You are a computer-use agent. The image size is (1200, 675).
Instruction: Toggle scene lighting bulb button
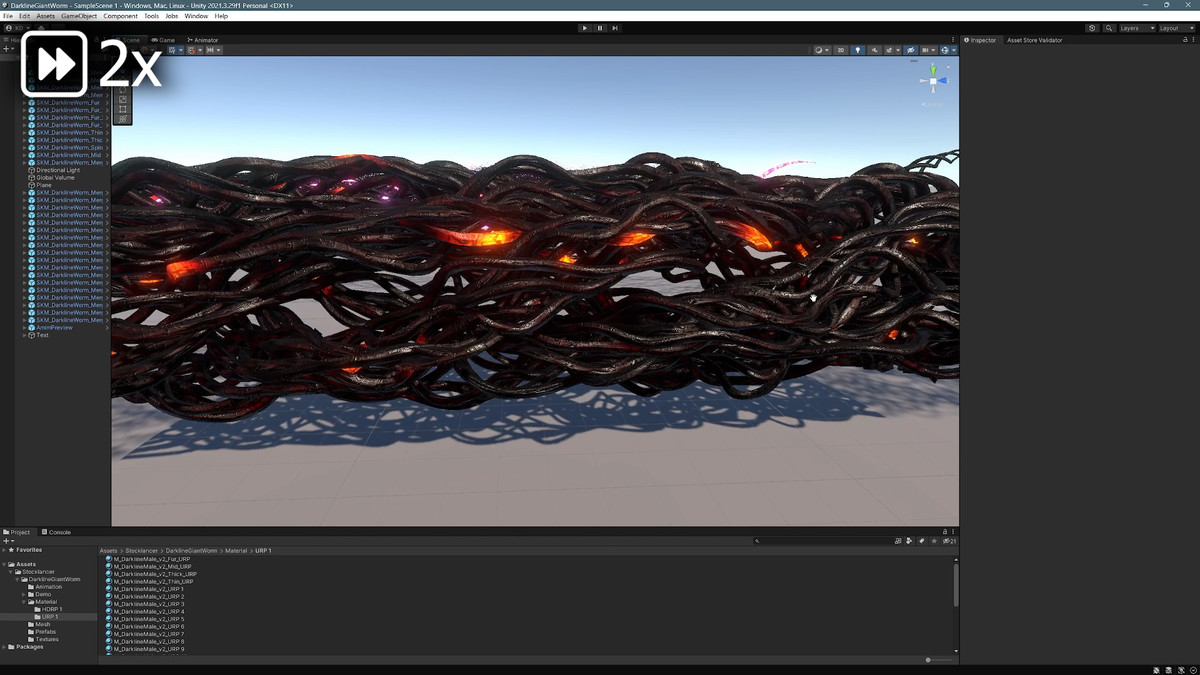(857, 50)
